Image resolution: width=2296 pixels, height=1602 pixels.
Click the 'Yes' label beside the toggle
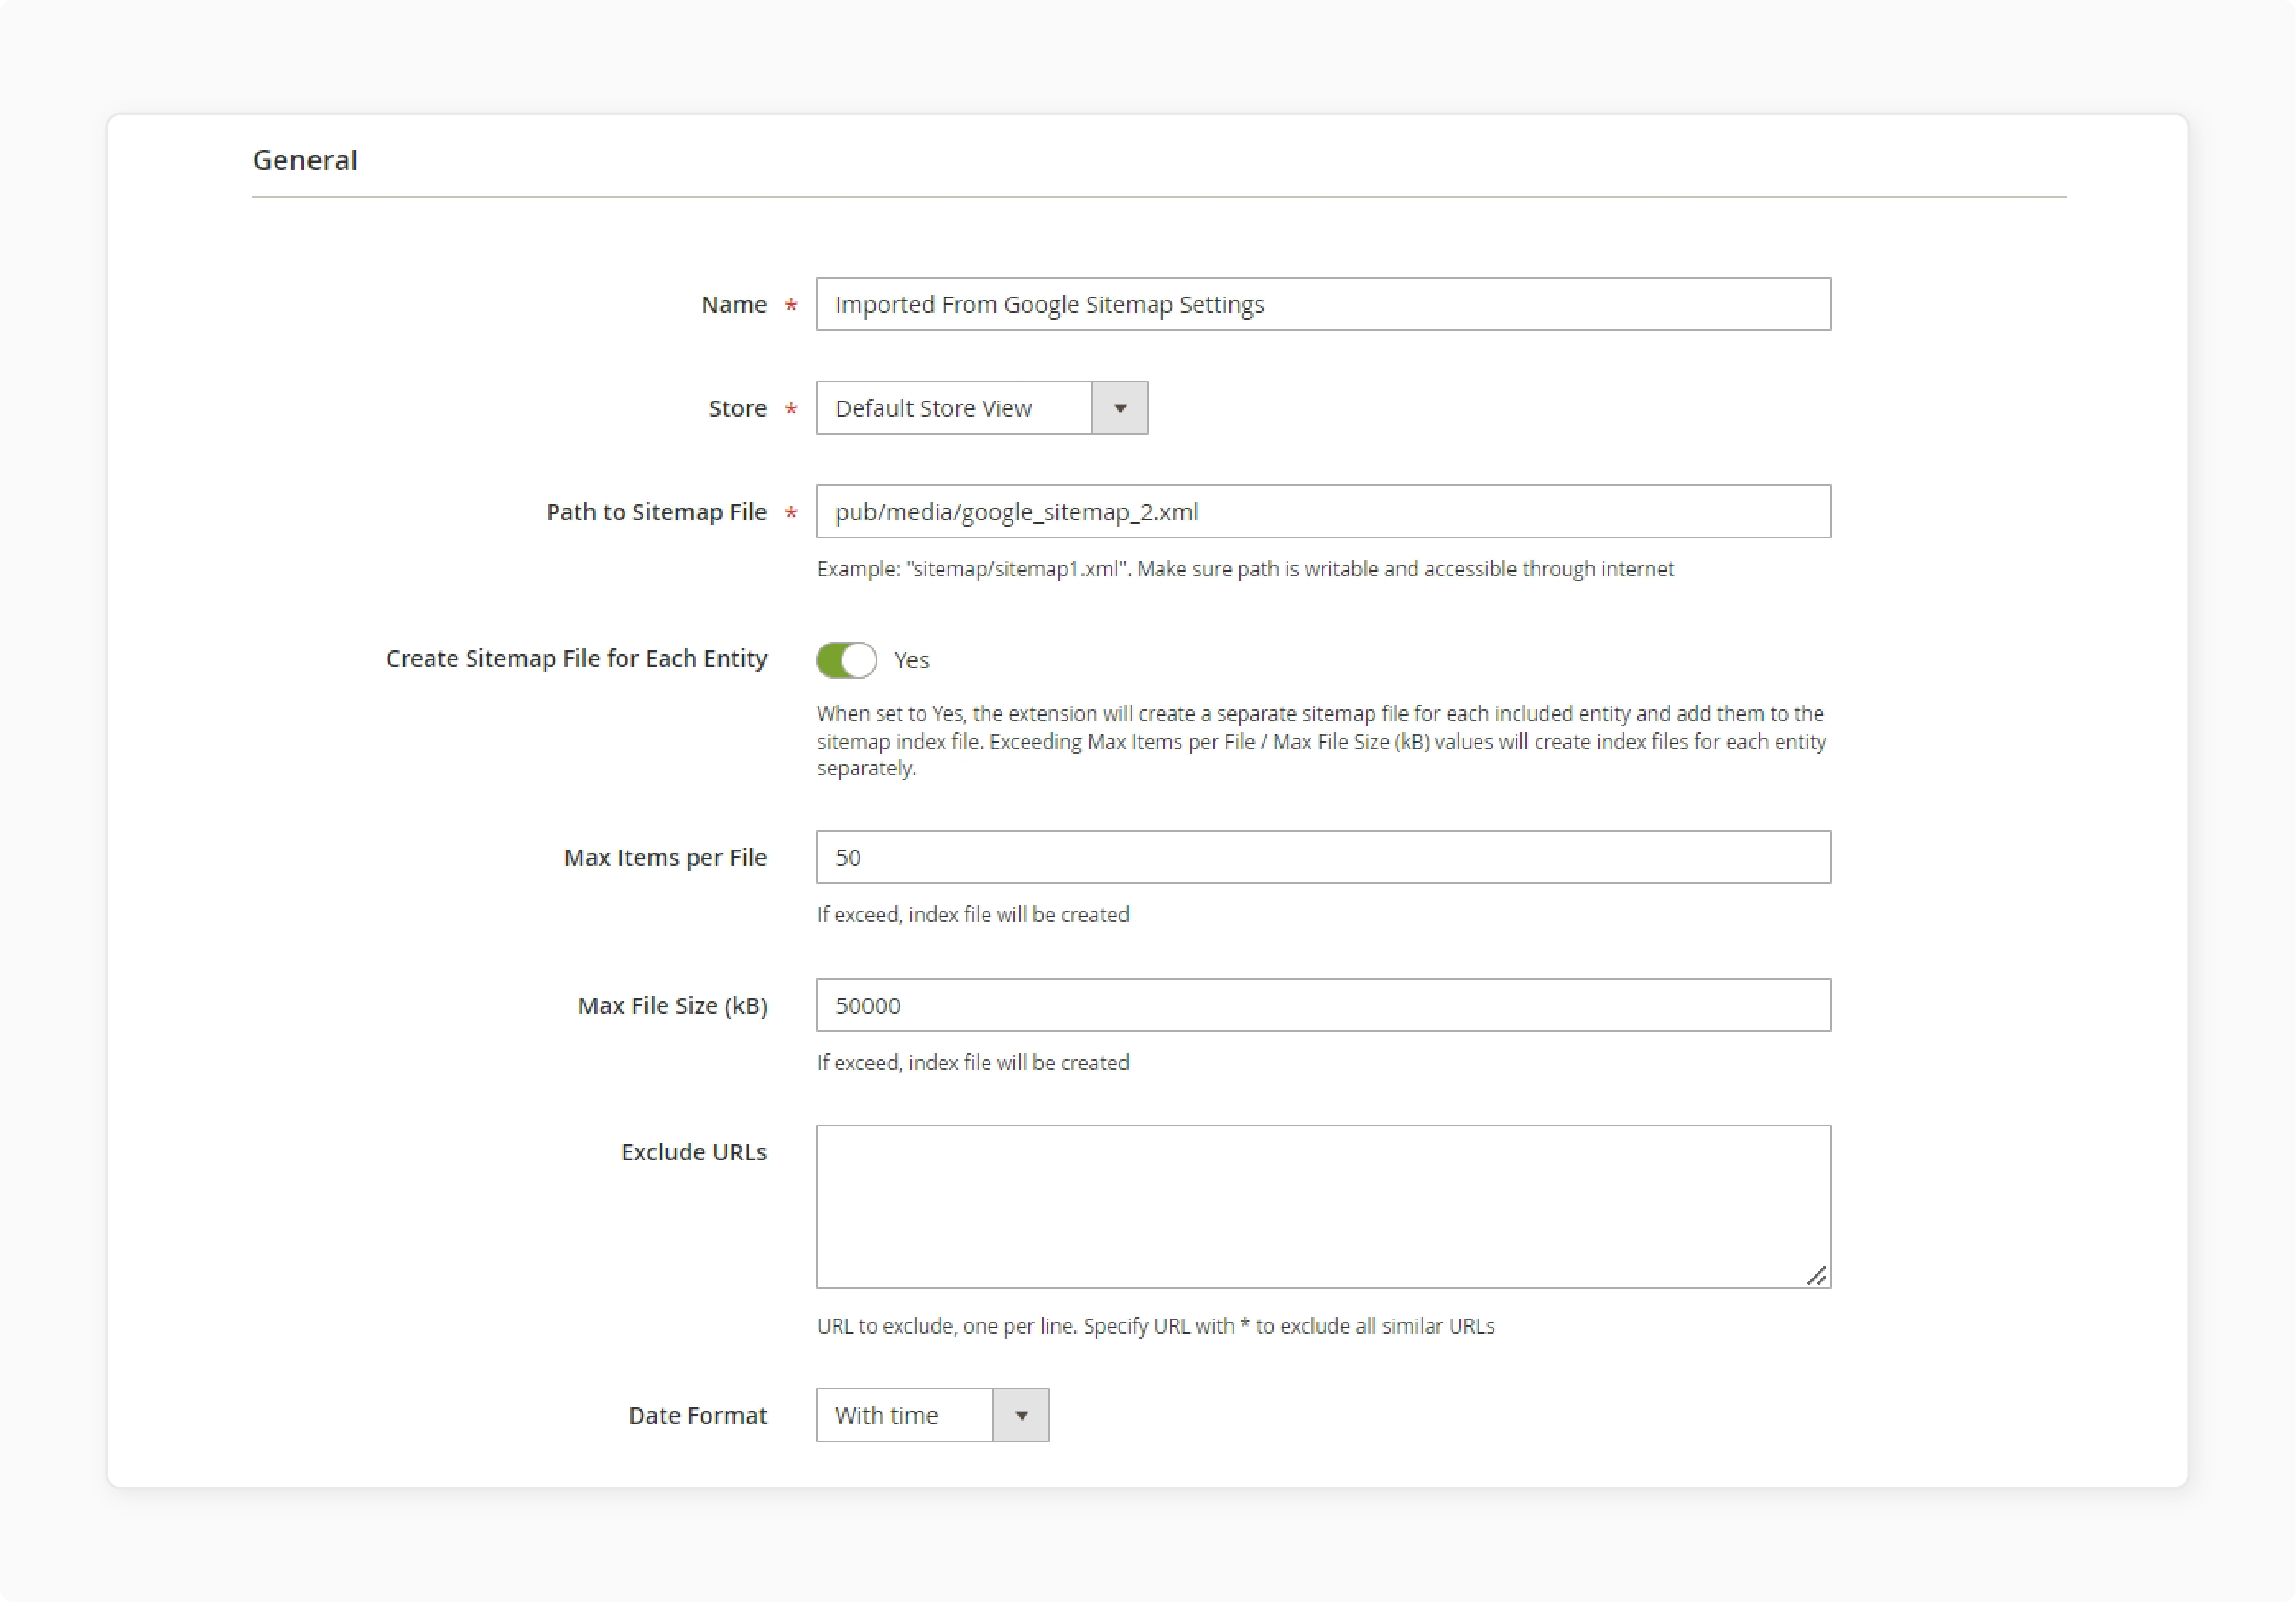tap(911, 660)
